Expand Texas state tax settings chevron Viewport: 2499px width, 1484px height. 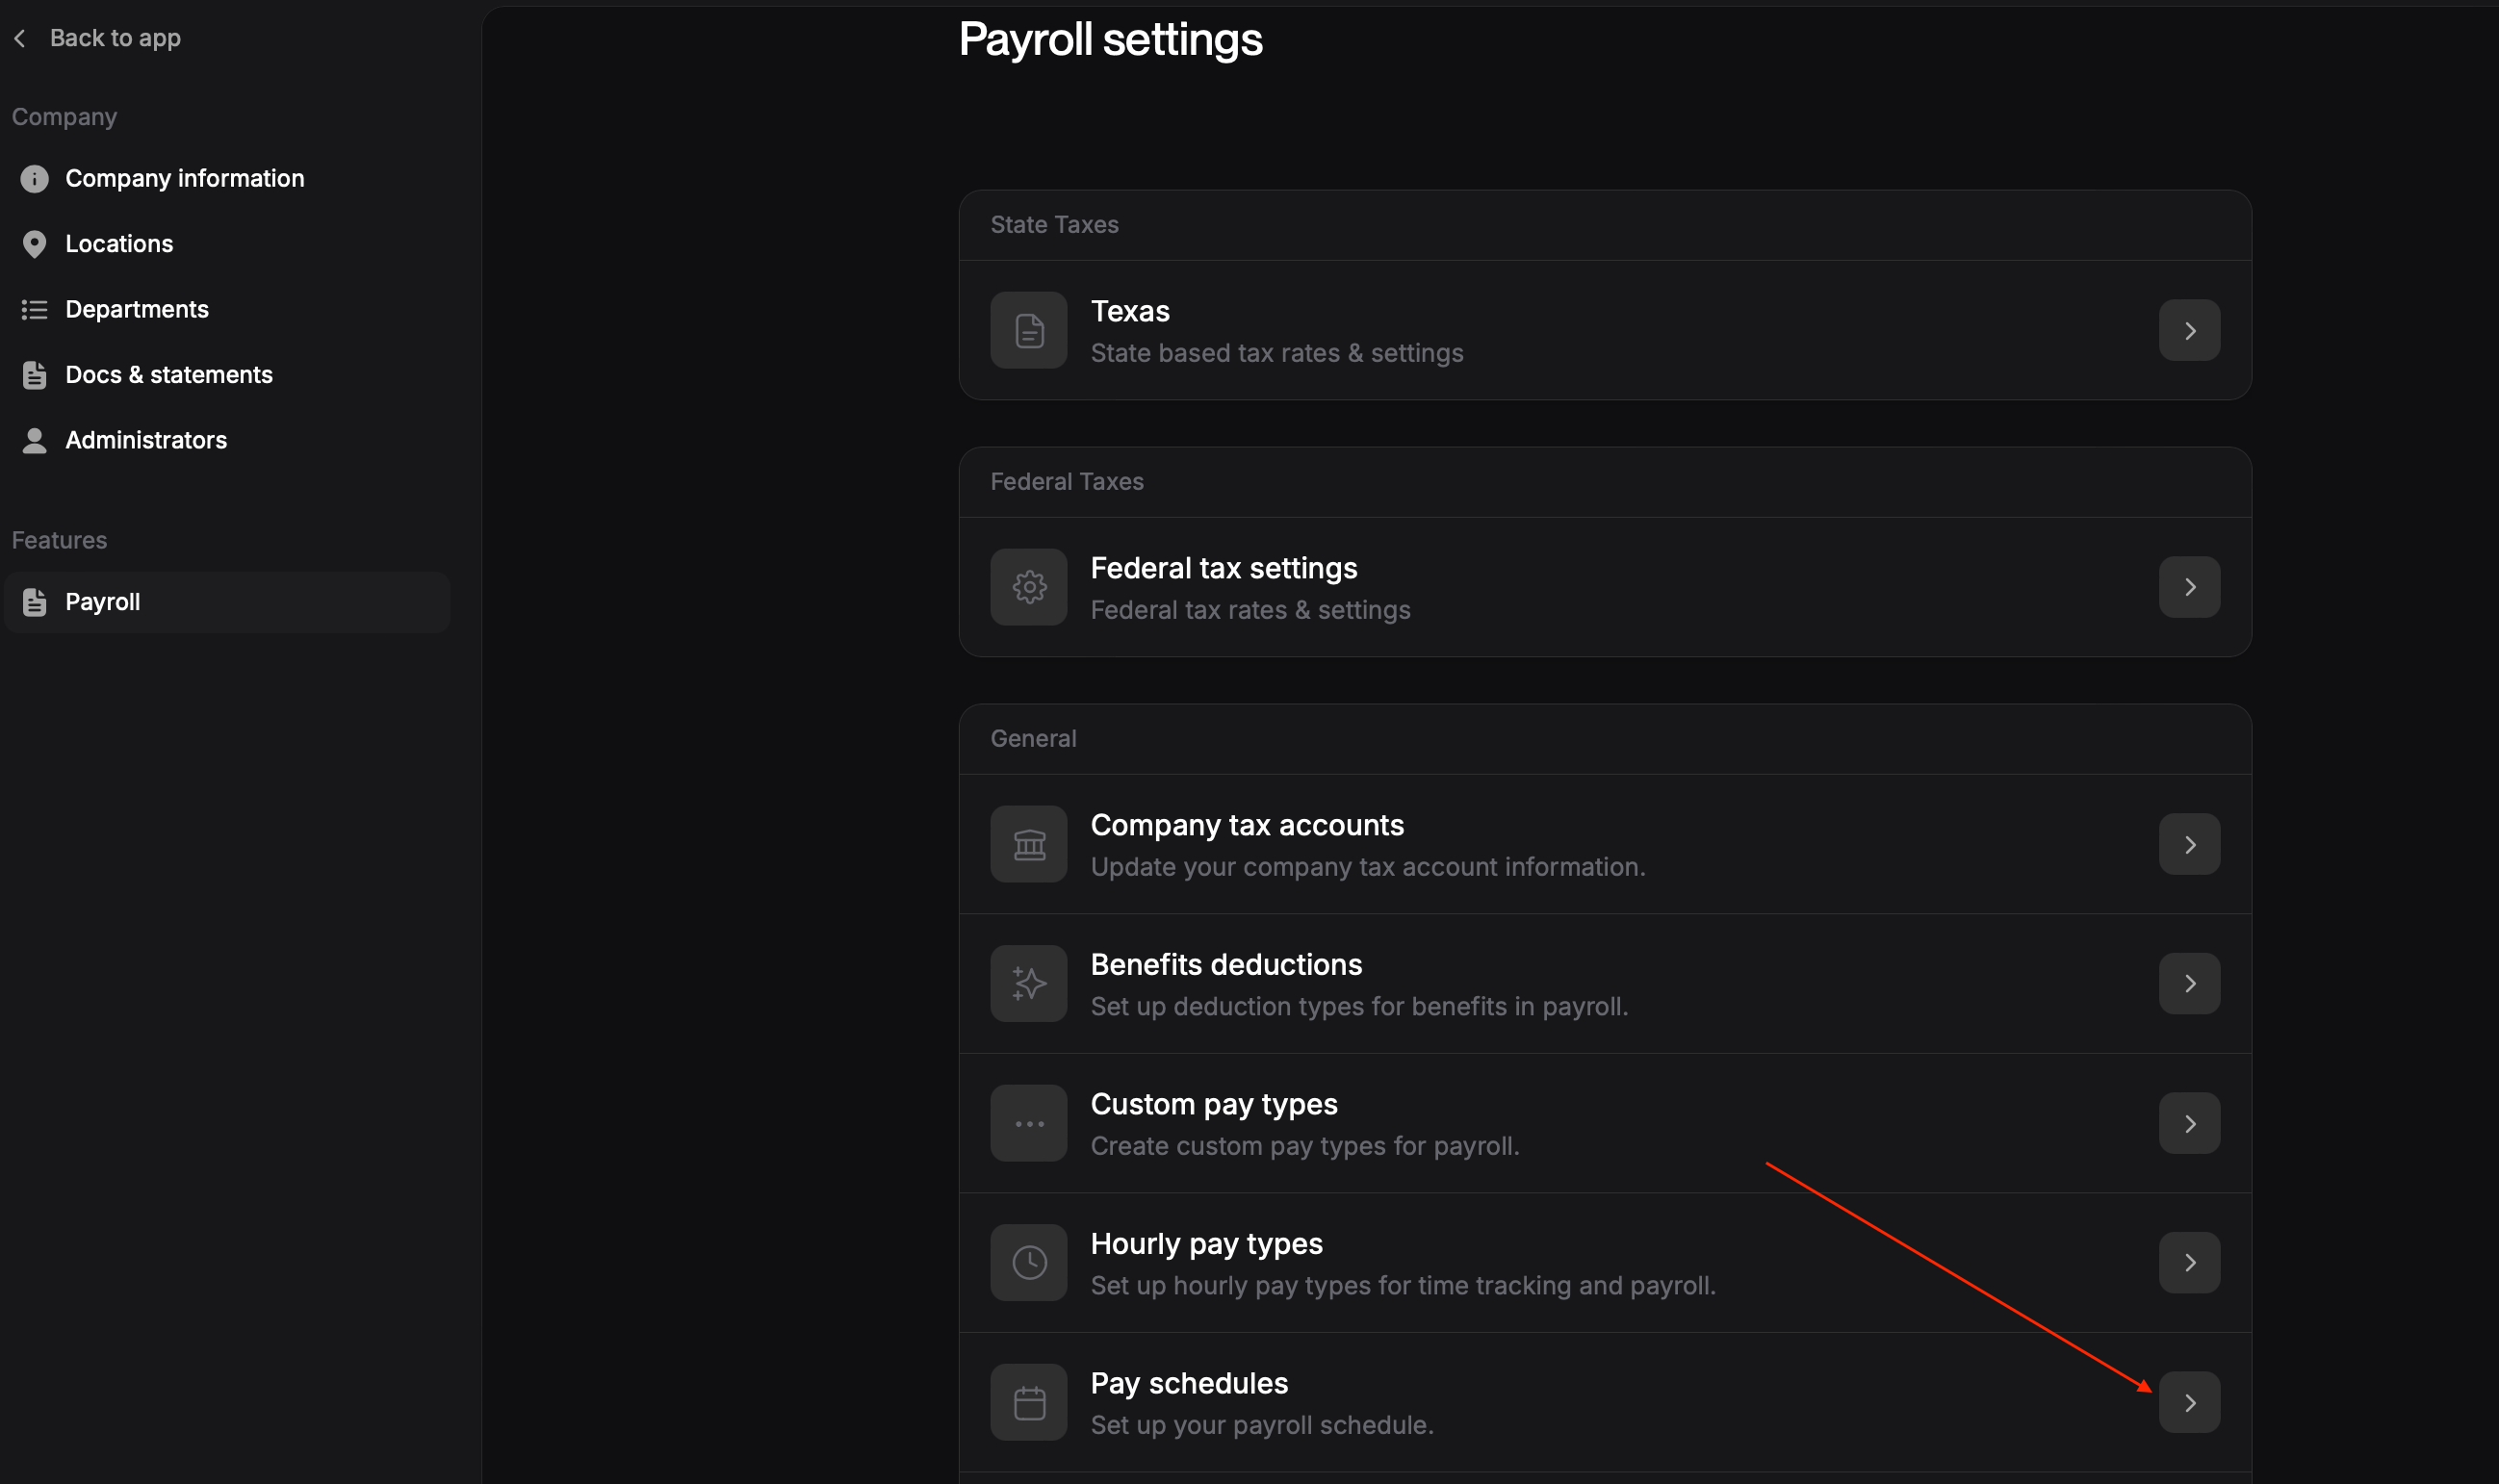click(2189, 330)
